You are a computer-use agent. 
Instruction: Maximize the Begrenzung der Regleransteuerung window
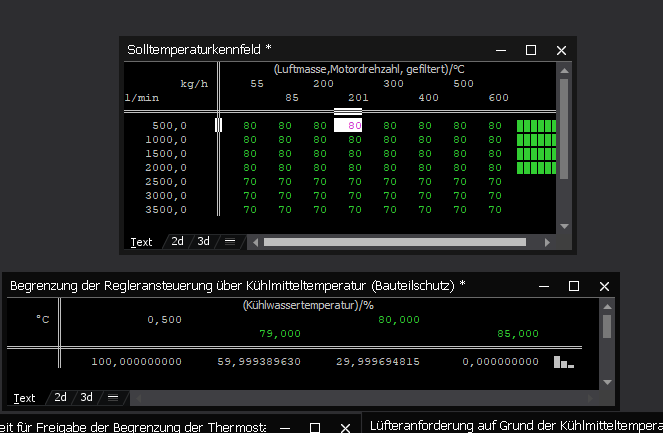pyautogui.click(x=574, y=286)
